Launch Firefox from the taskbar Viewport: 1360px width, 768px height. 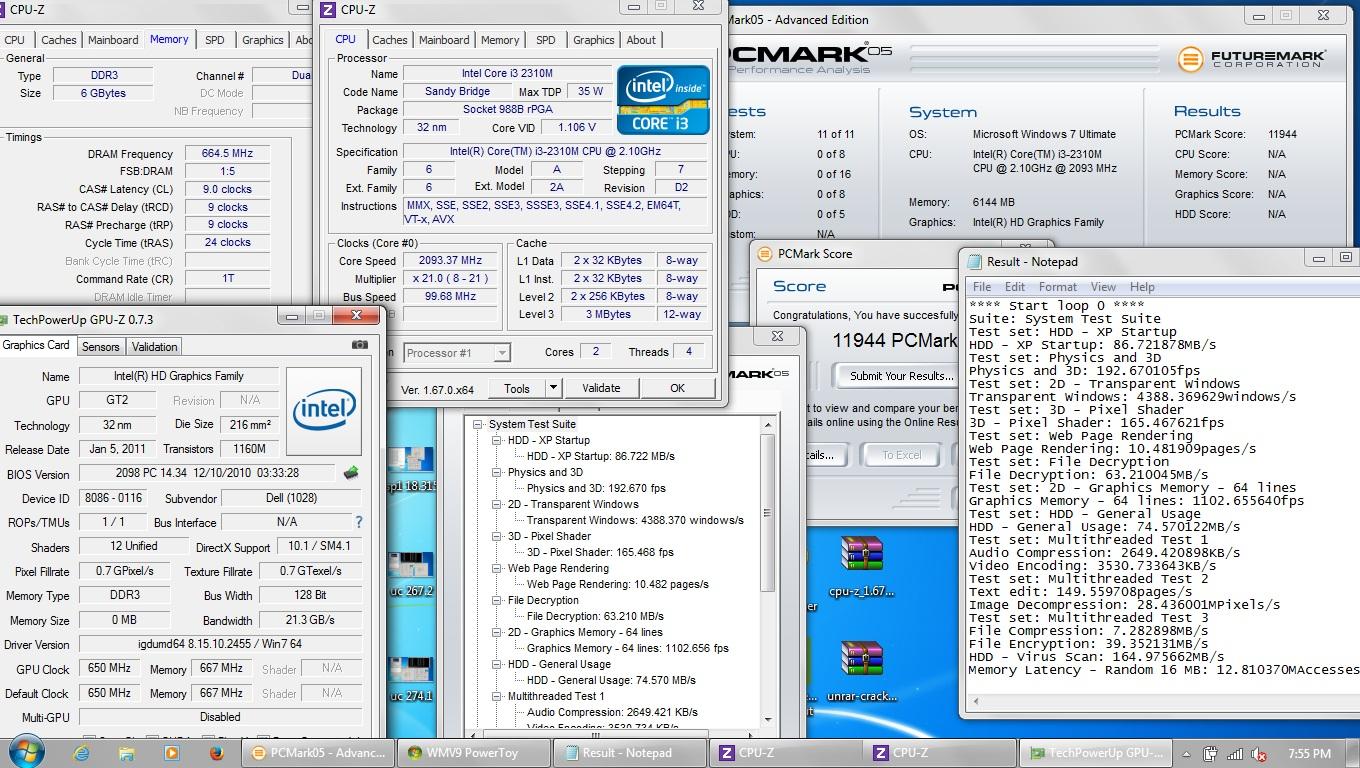click(217, 753)
